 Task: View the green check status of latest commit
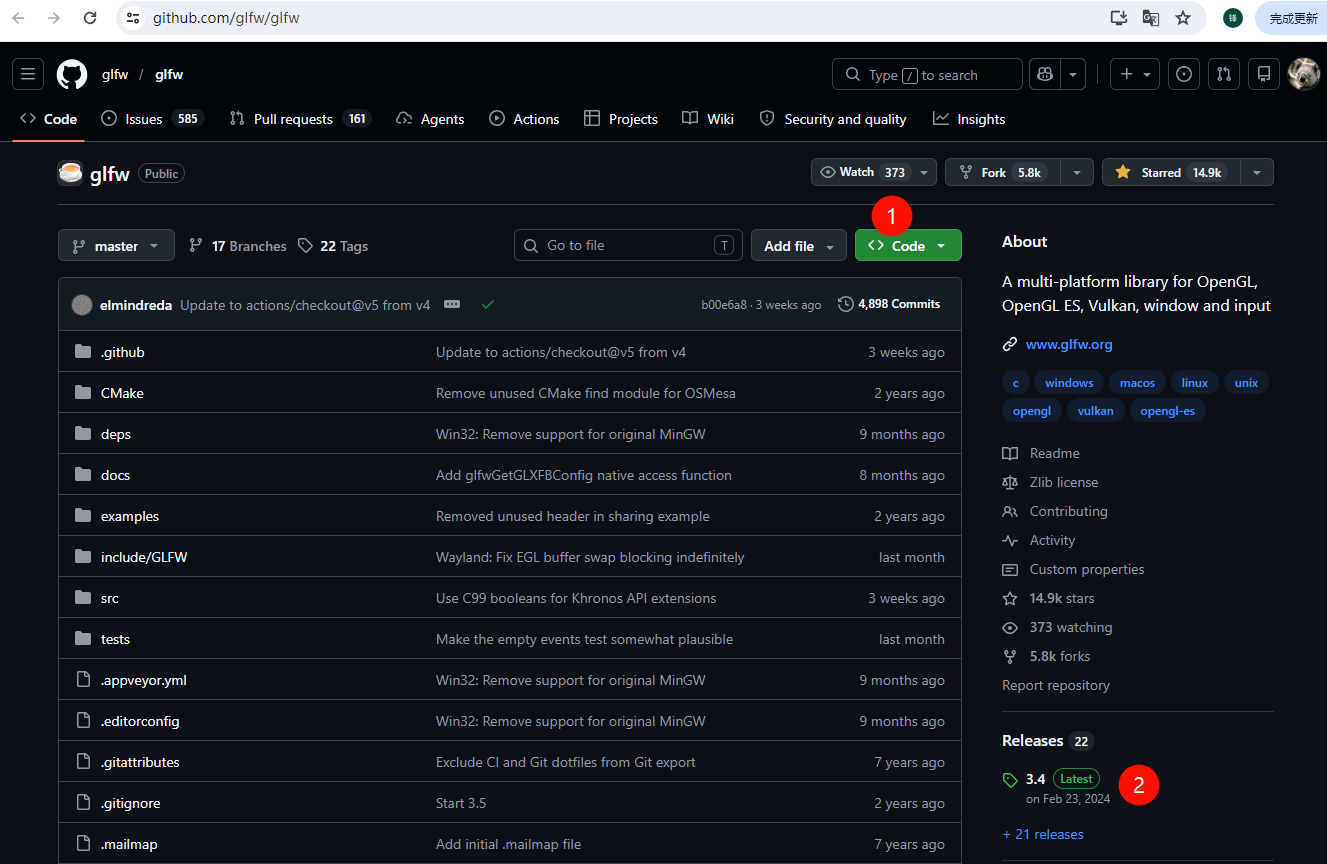point(488,304)
